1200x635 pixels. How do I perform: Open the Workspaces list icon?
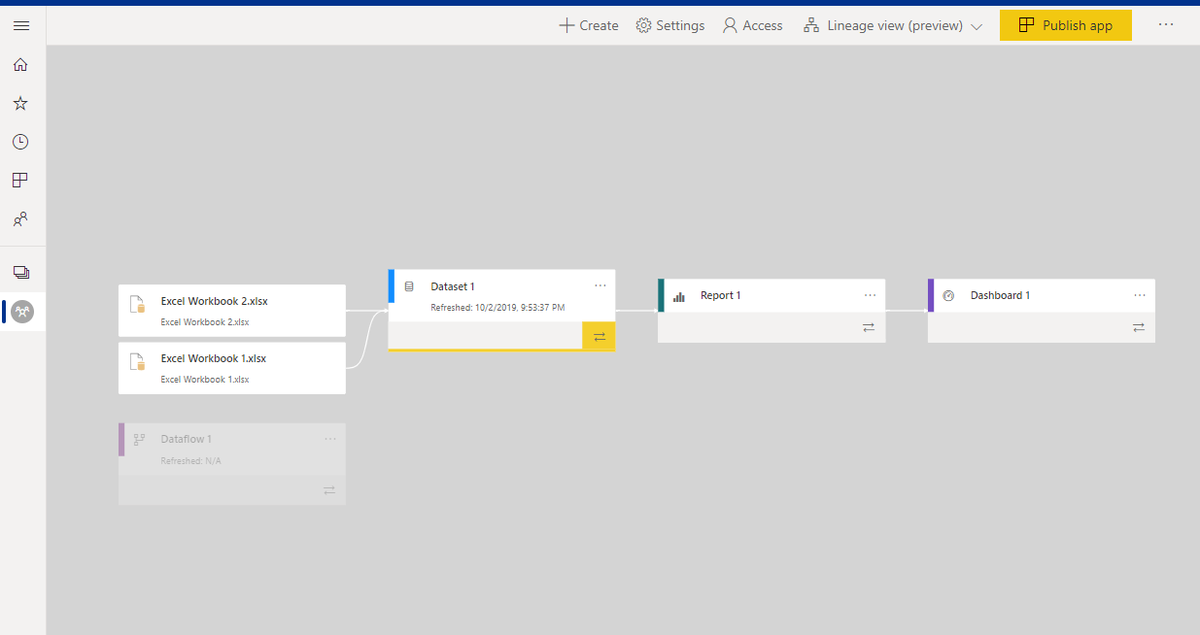(21, 270)
